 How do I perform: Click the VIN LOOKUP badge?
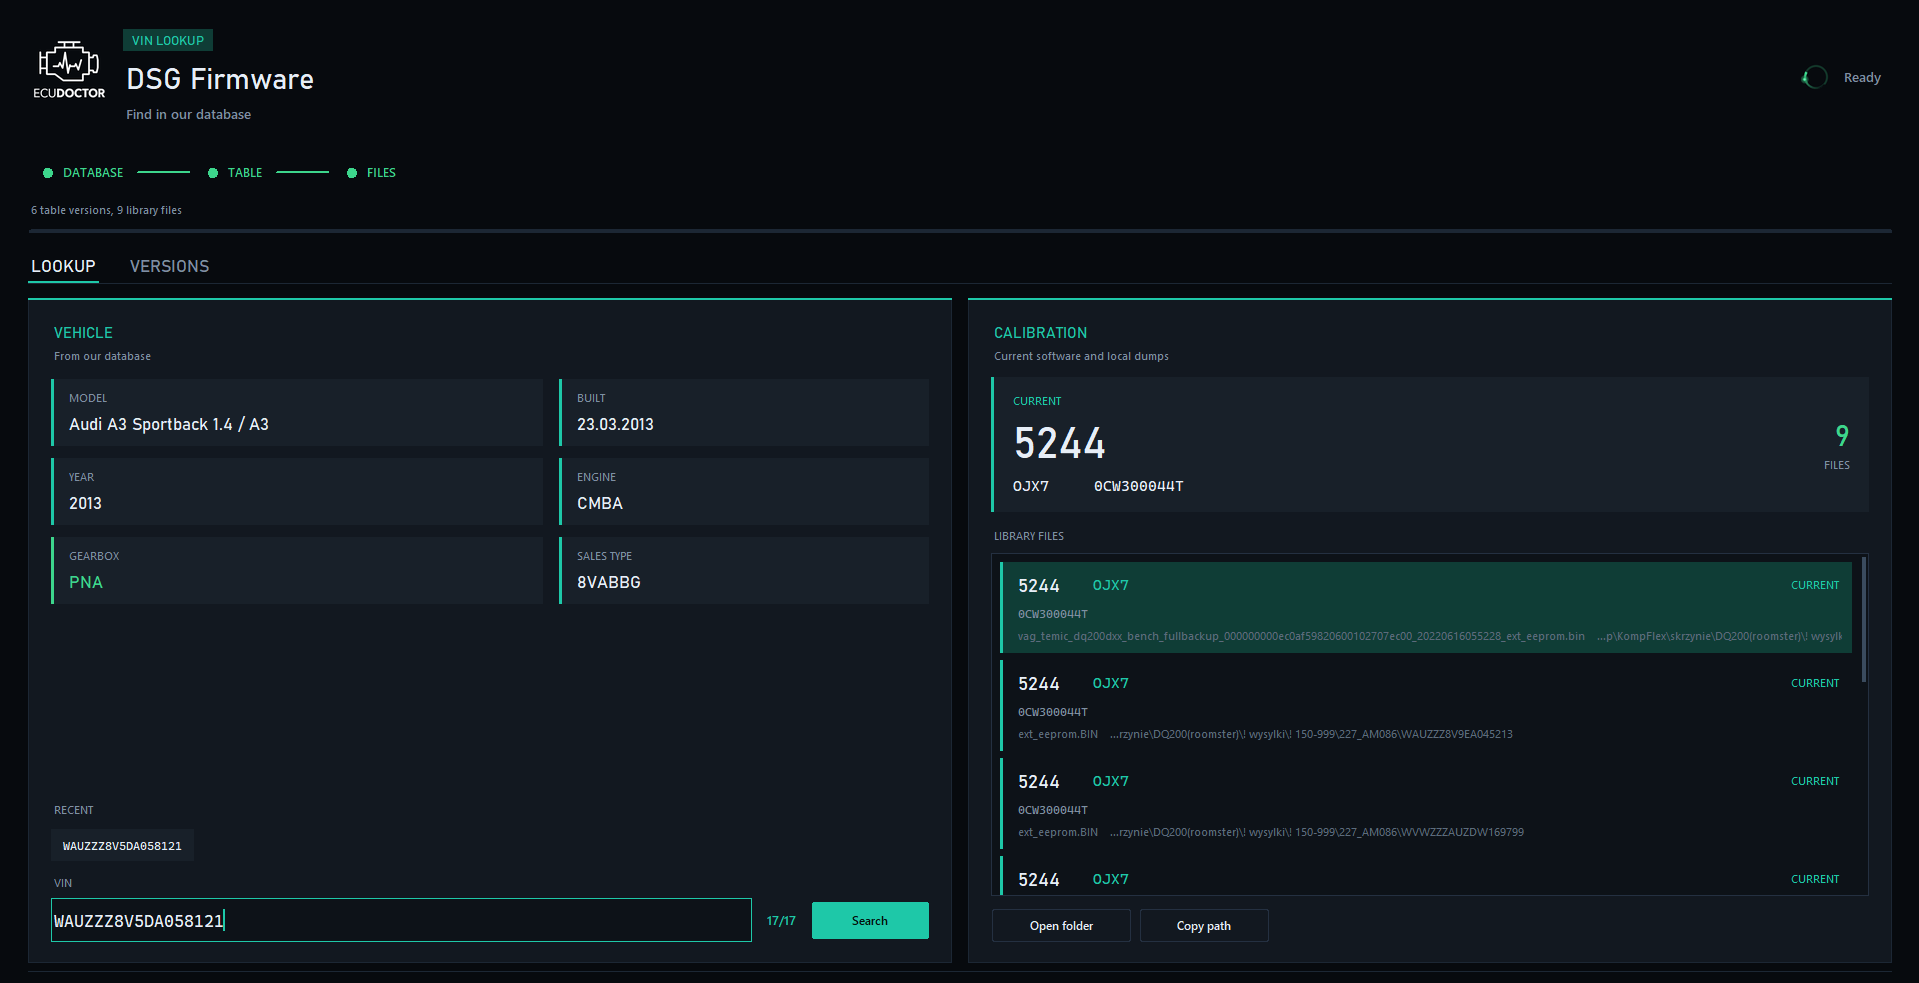[168, 40]
